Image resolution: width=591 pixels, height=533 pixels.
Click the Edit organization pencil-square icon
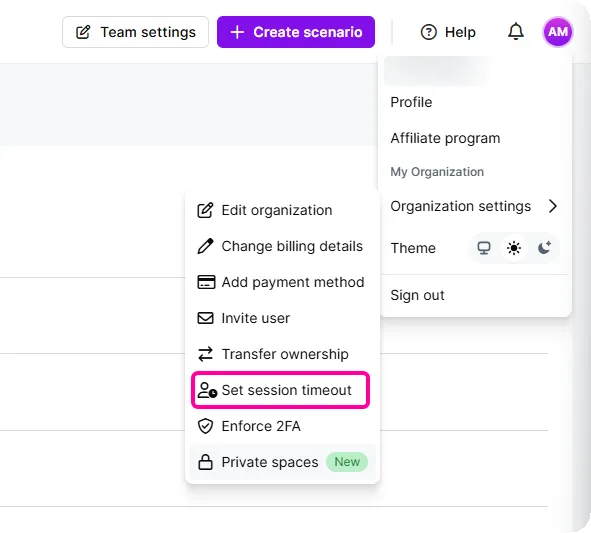click(x=205, y=210)
